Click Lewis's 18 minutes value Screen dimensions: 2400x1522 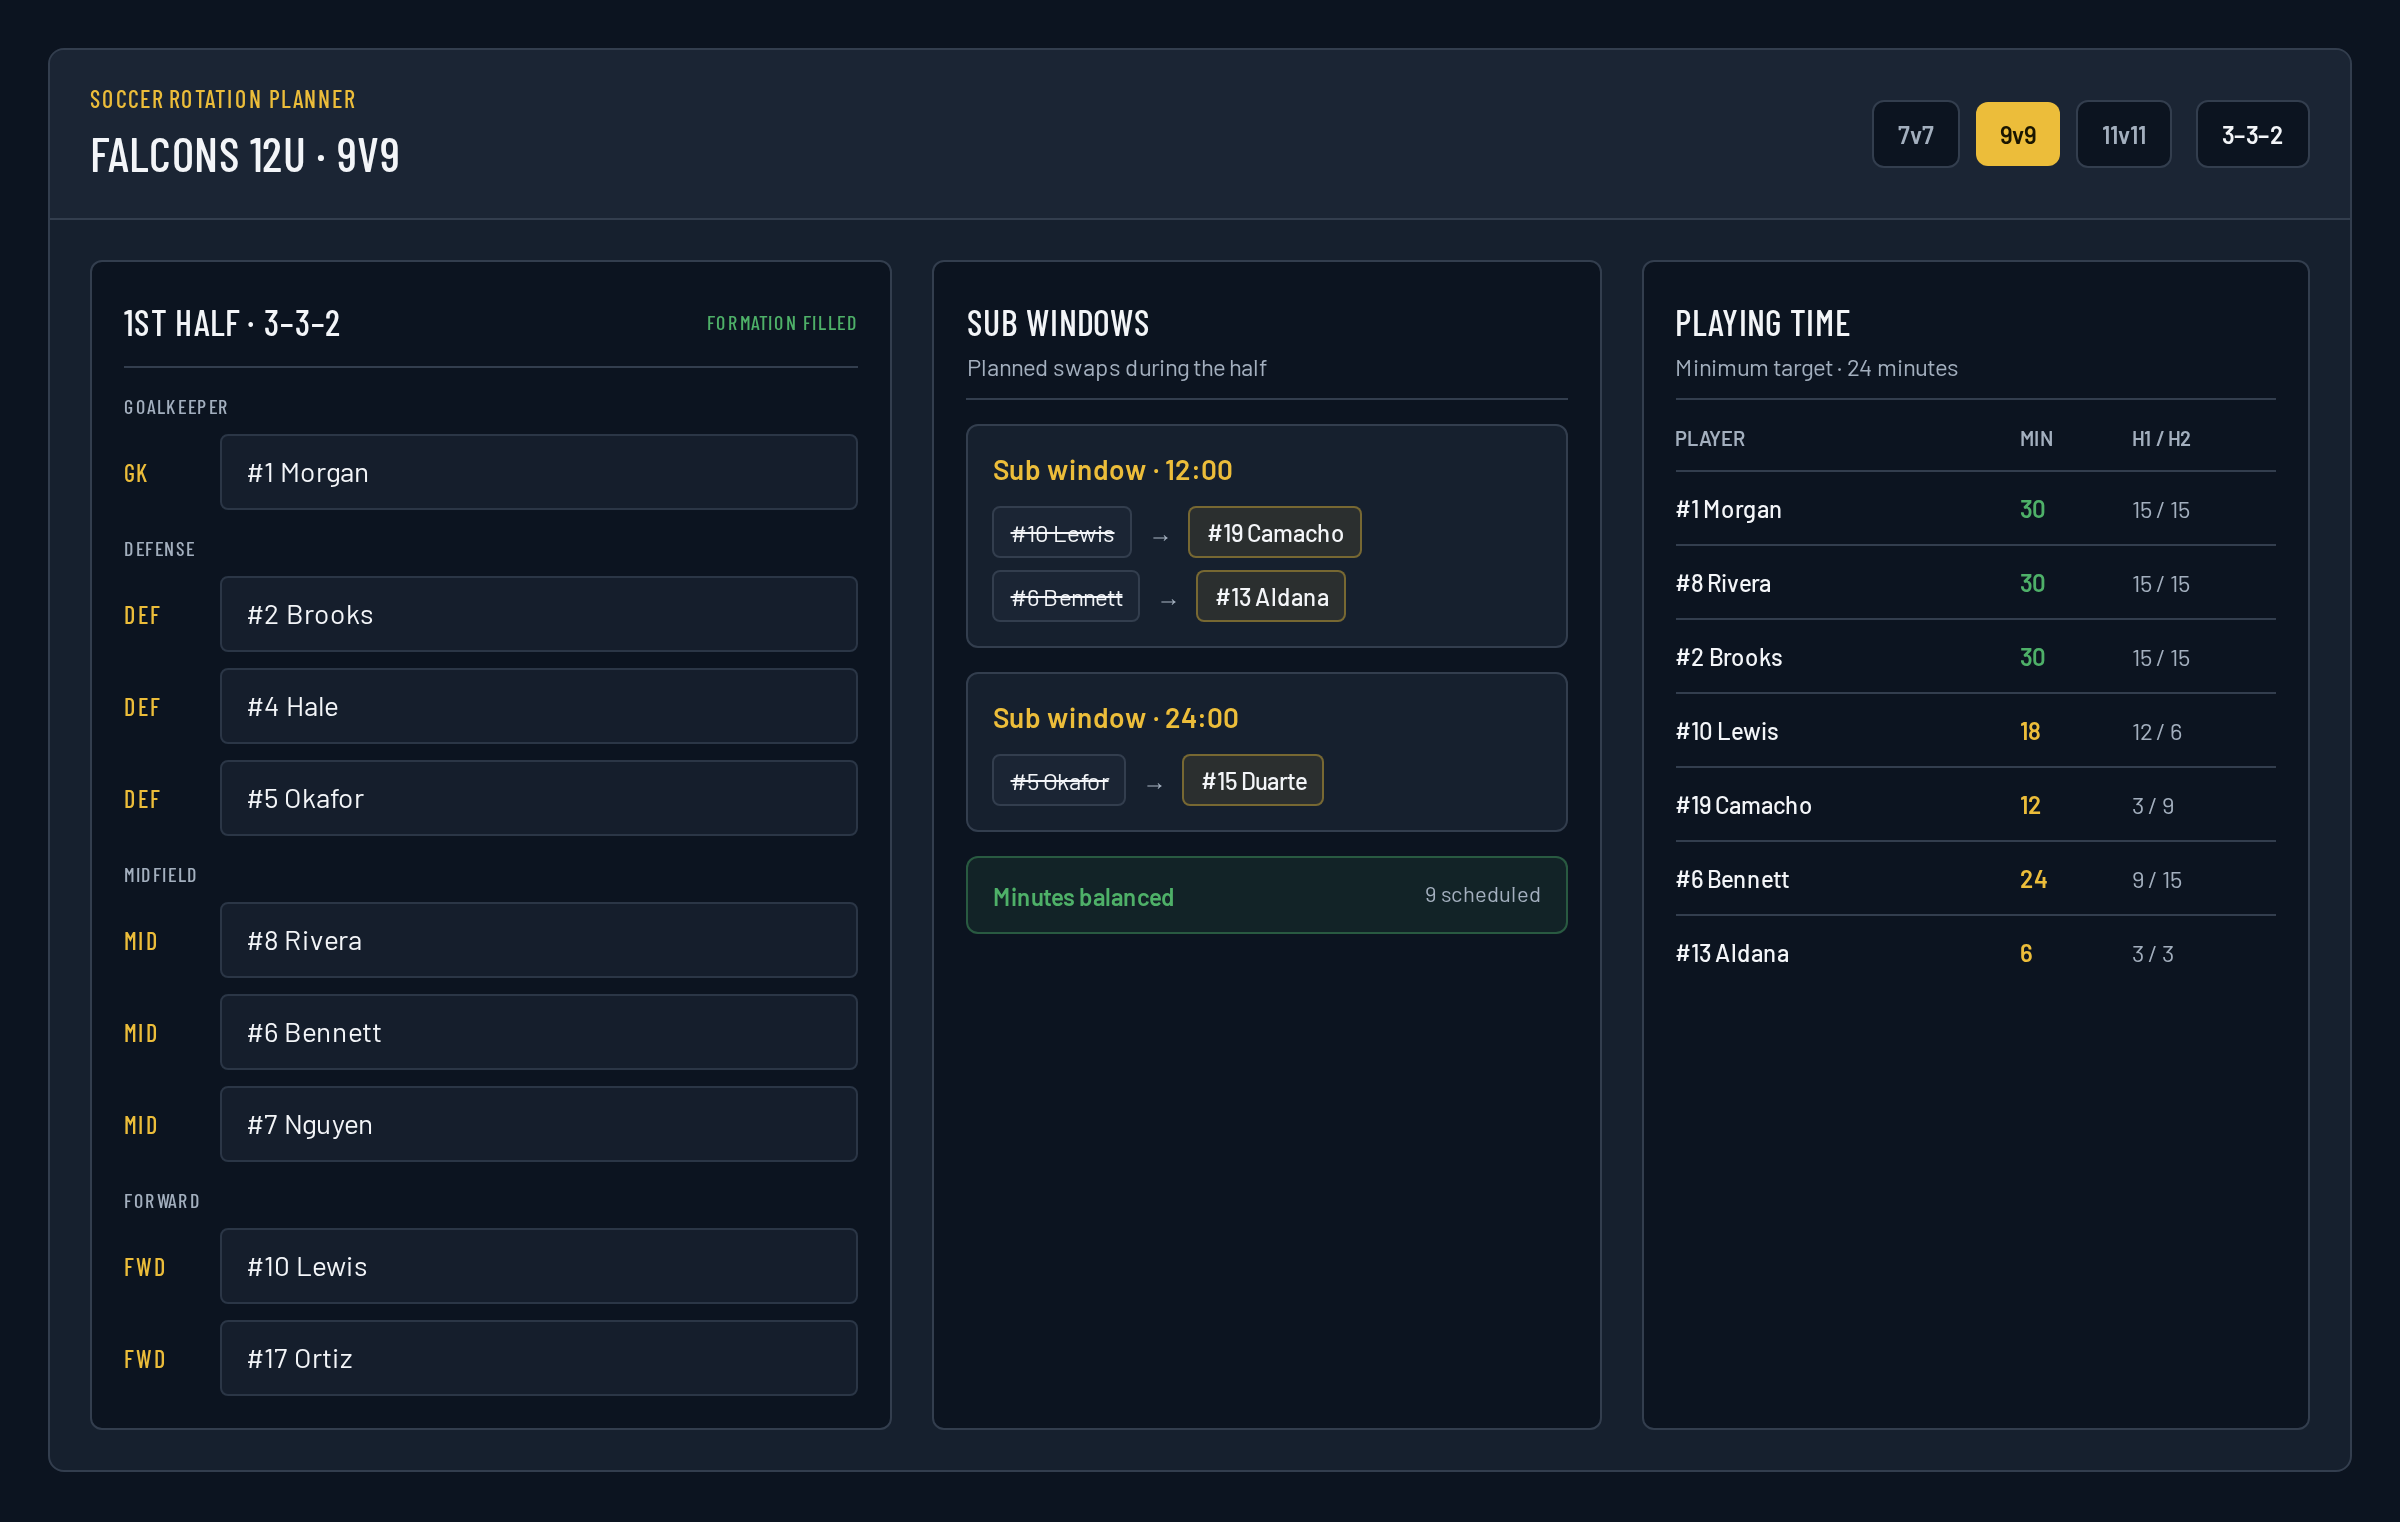[2029, 731]
